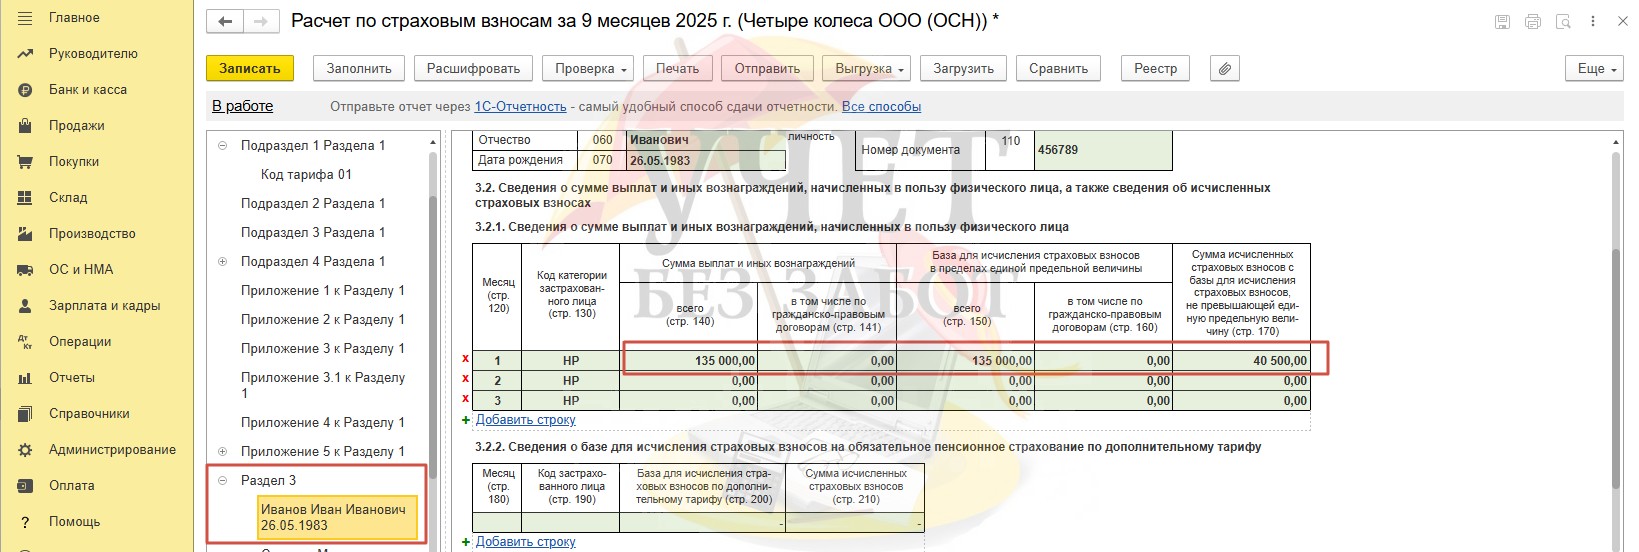1639x552 pixels.
Task: Collapse Подраздел 1 Раздела 1 node
Action: pyautogui.click(x=223, y=145)
